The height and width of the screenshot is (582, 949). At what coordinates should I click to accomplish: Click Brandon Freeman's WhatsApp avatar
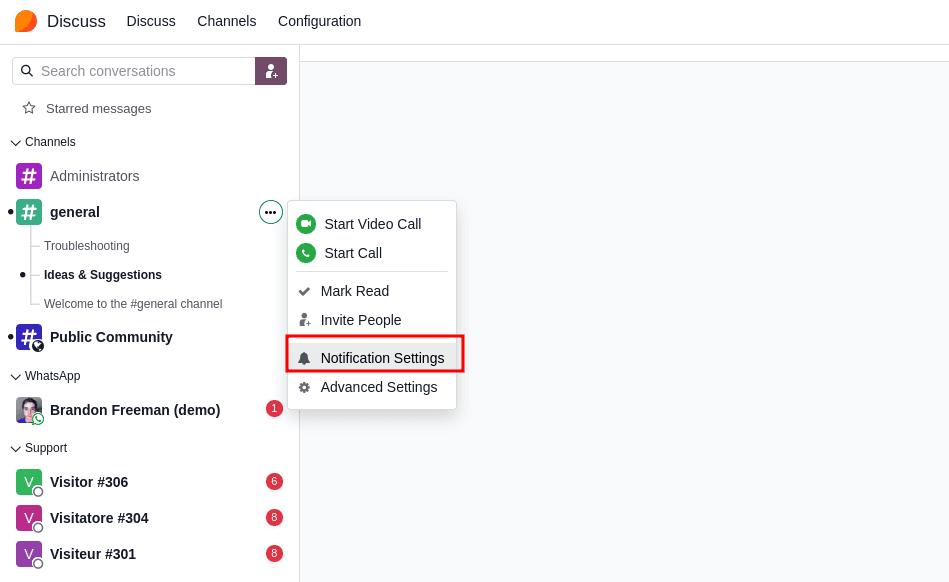pyautogui.click(x=29, y=410)
